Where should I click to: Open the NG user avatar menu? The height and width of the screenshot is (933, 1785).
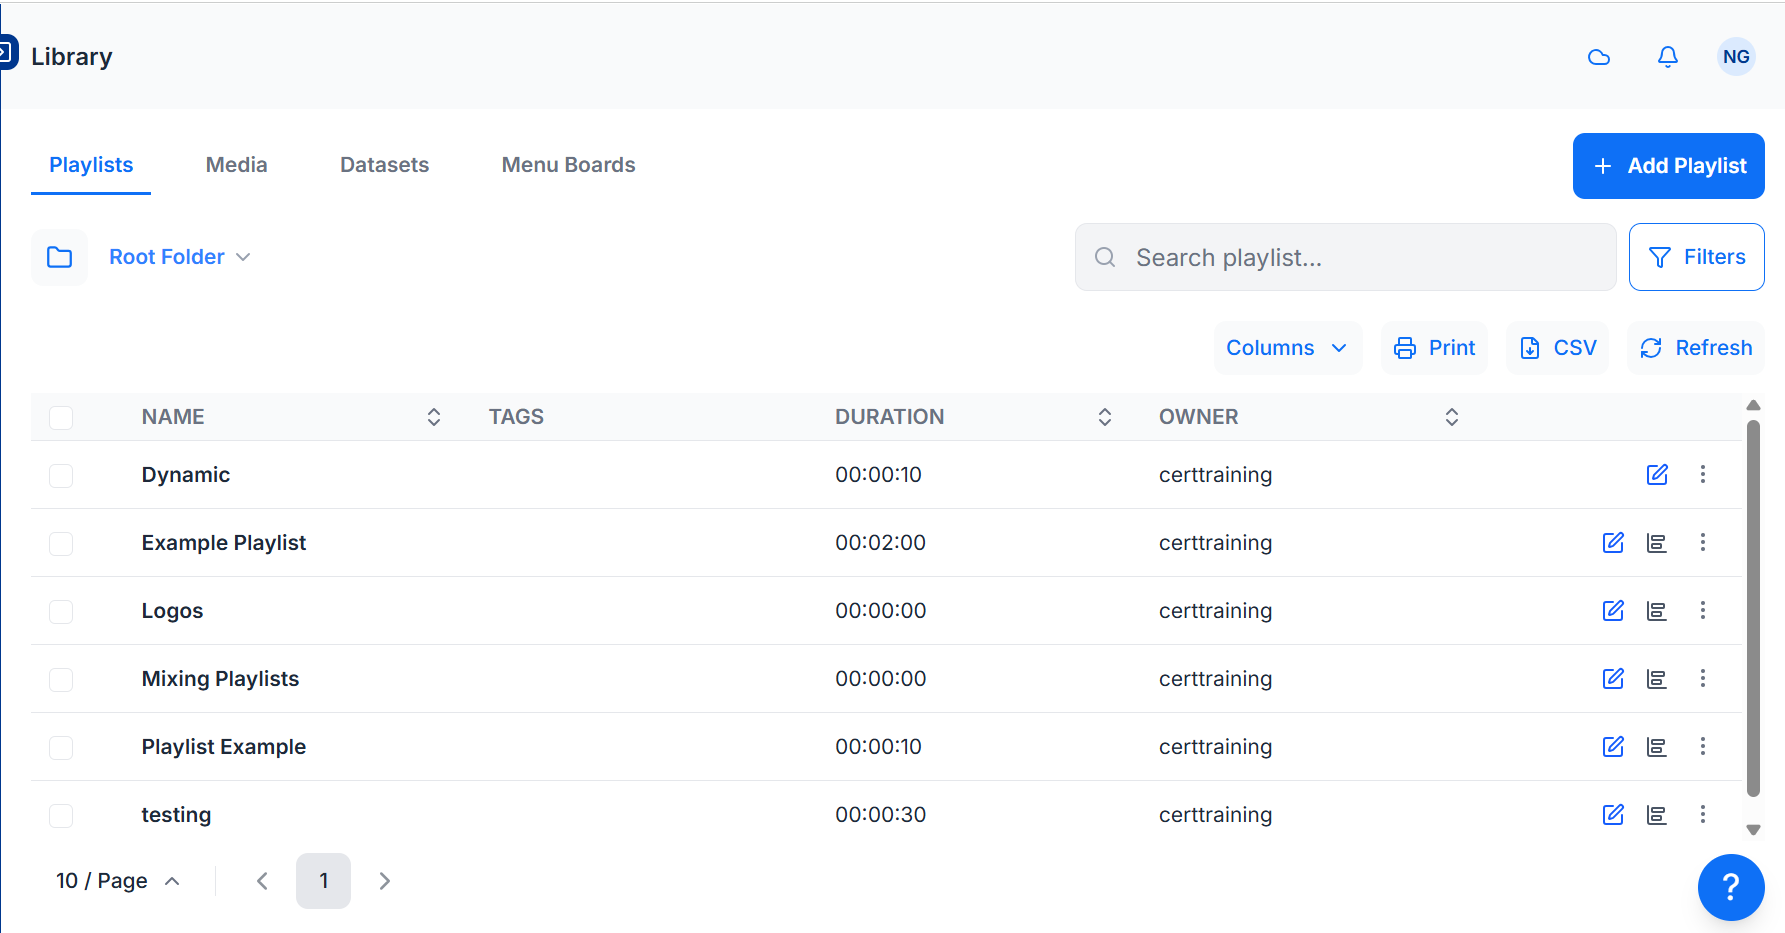pyautogui.click(x=1736, y=57)
